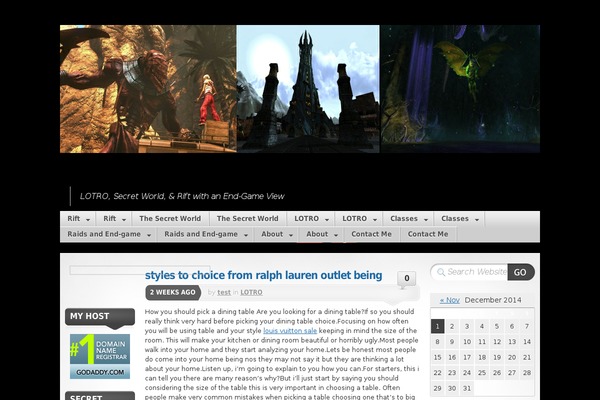Open the first Contact Me menu item

point(372,234)
